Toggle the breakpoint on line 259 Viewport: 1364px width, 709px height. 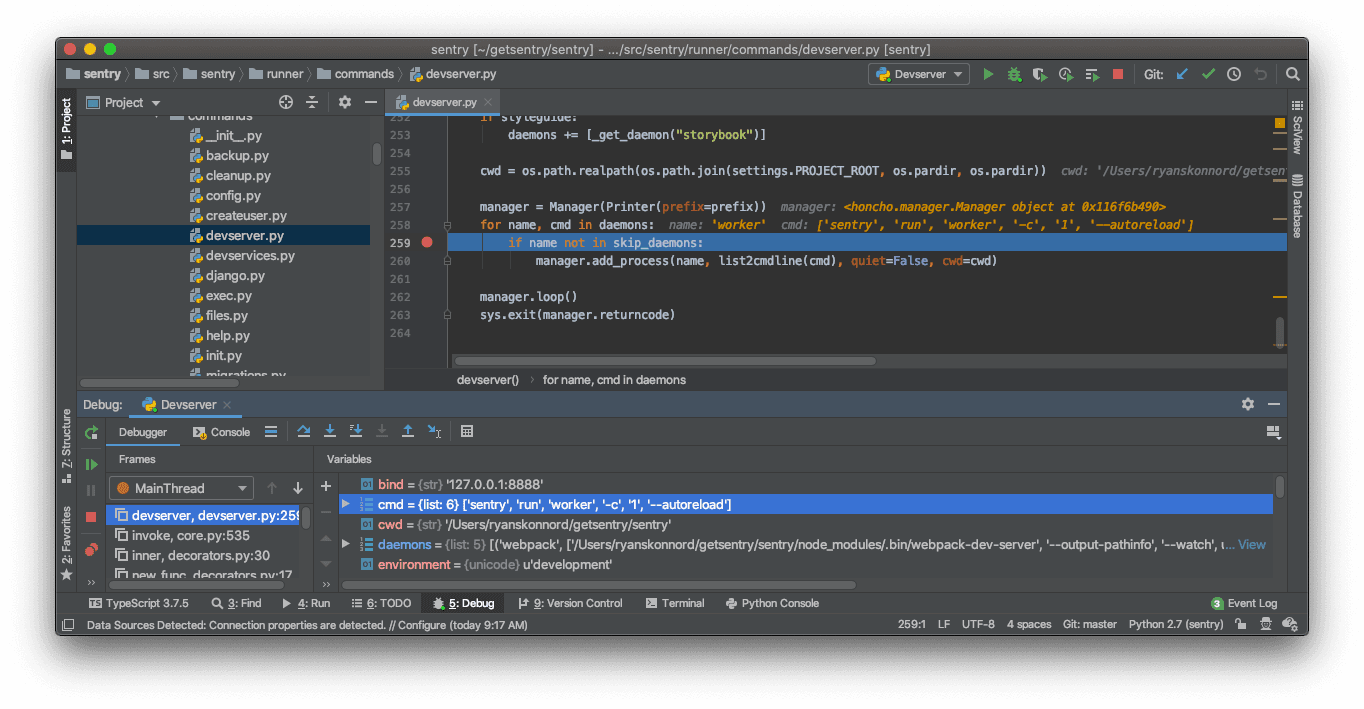[427, 242]
